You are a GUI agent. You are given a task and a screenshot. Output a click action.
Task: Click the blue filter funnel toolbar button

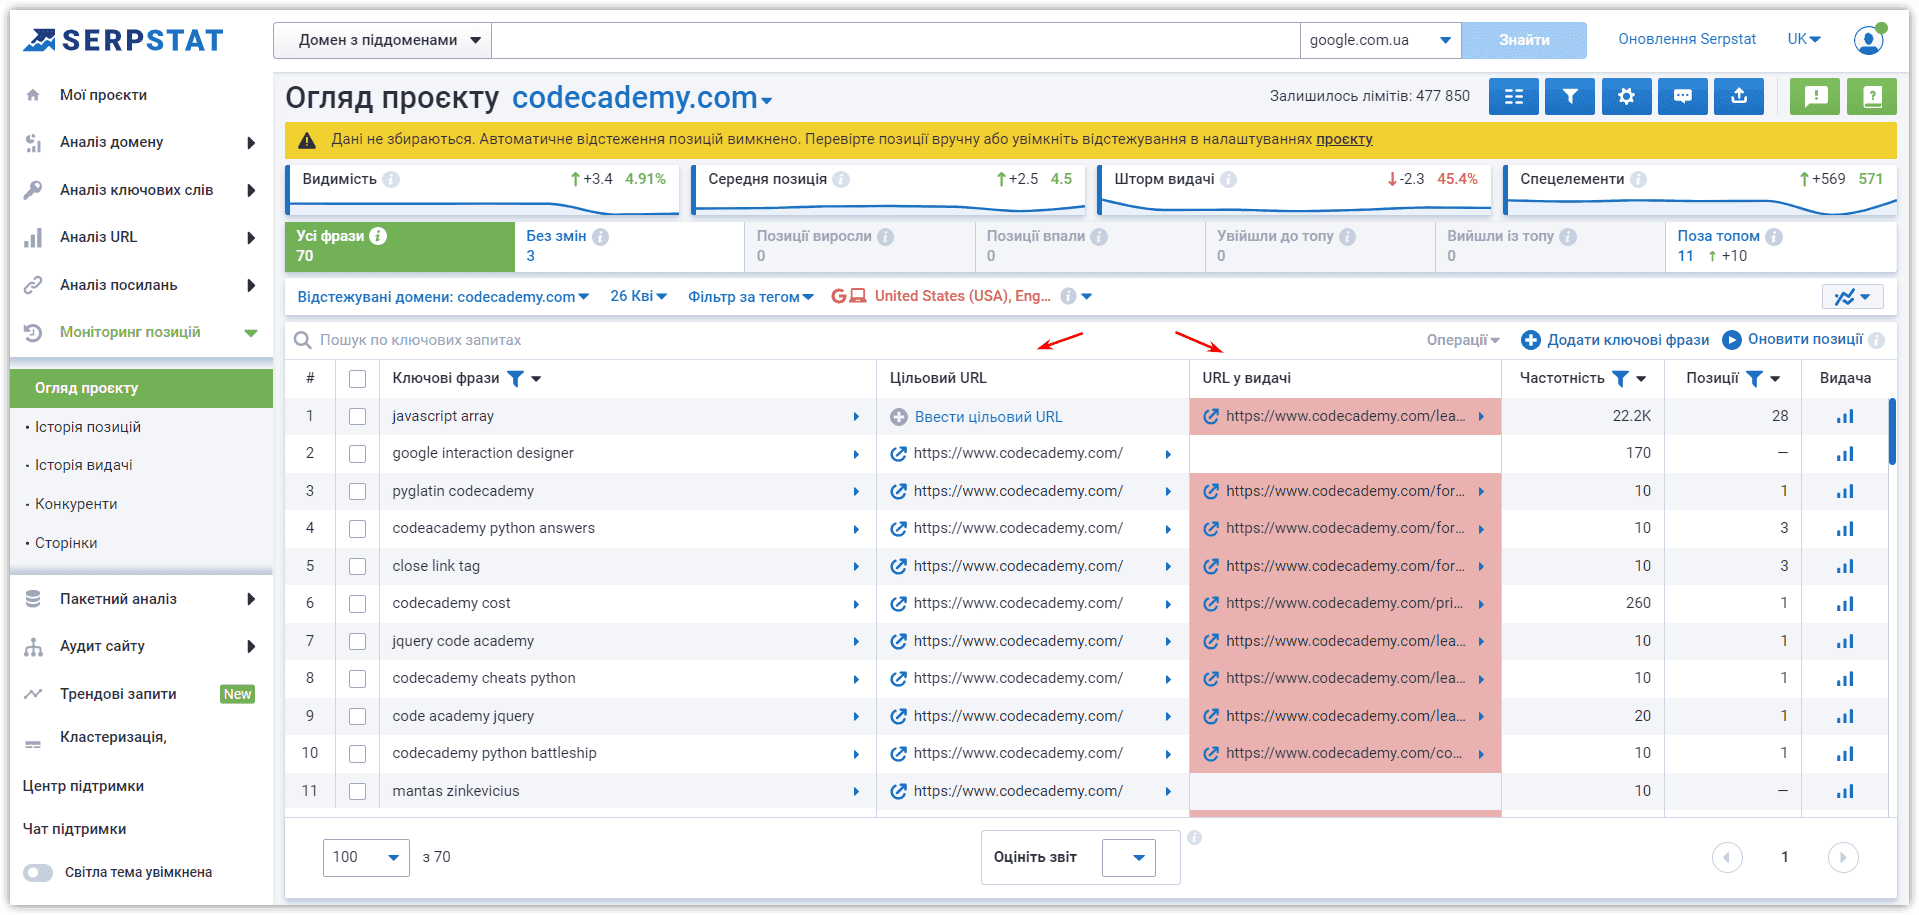pyautogui.click(x=1570, y=97)
